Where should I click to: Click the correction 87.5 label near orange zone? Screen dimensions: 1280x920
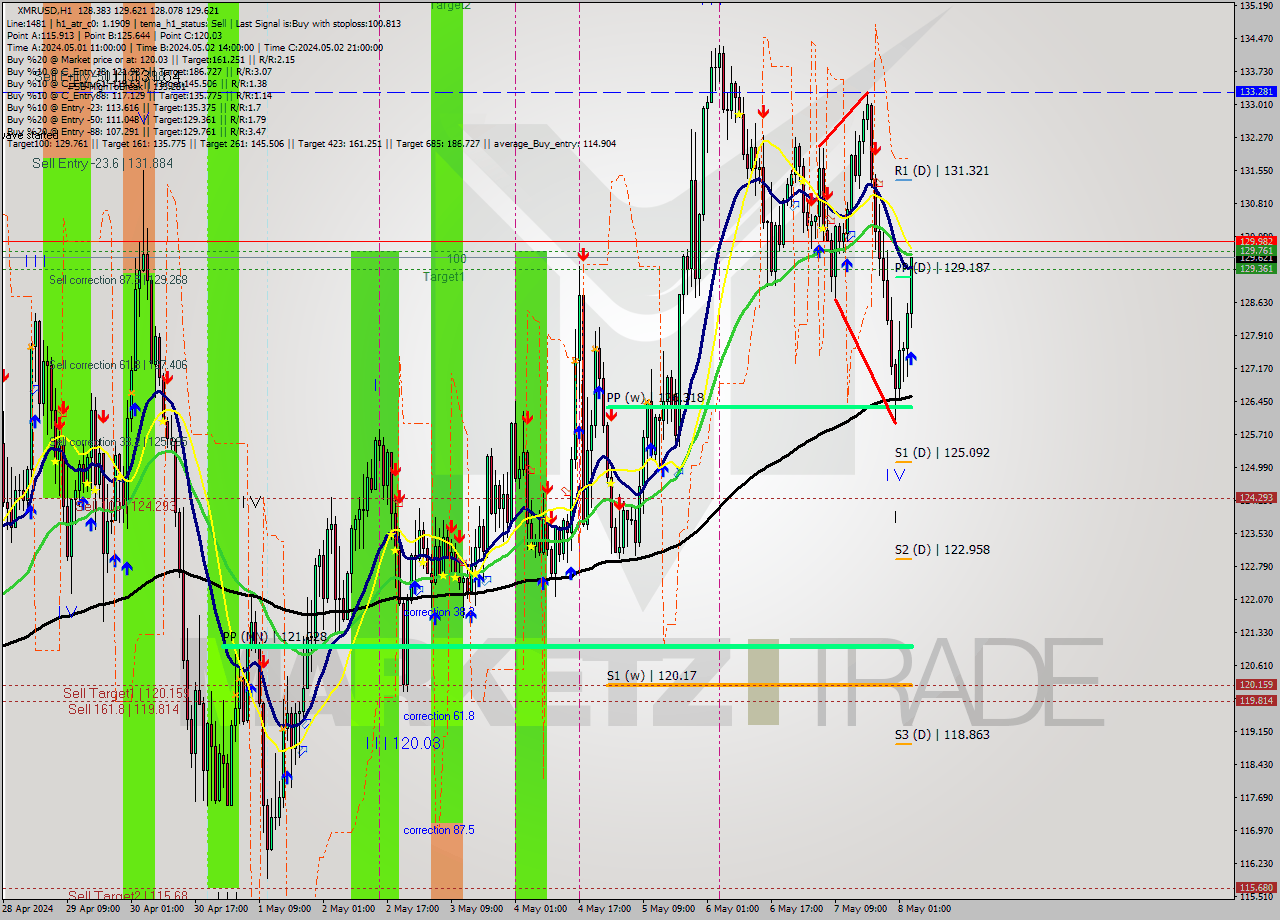(x=438, y=830)
